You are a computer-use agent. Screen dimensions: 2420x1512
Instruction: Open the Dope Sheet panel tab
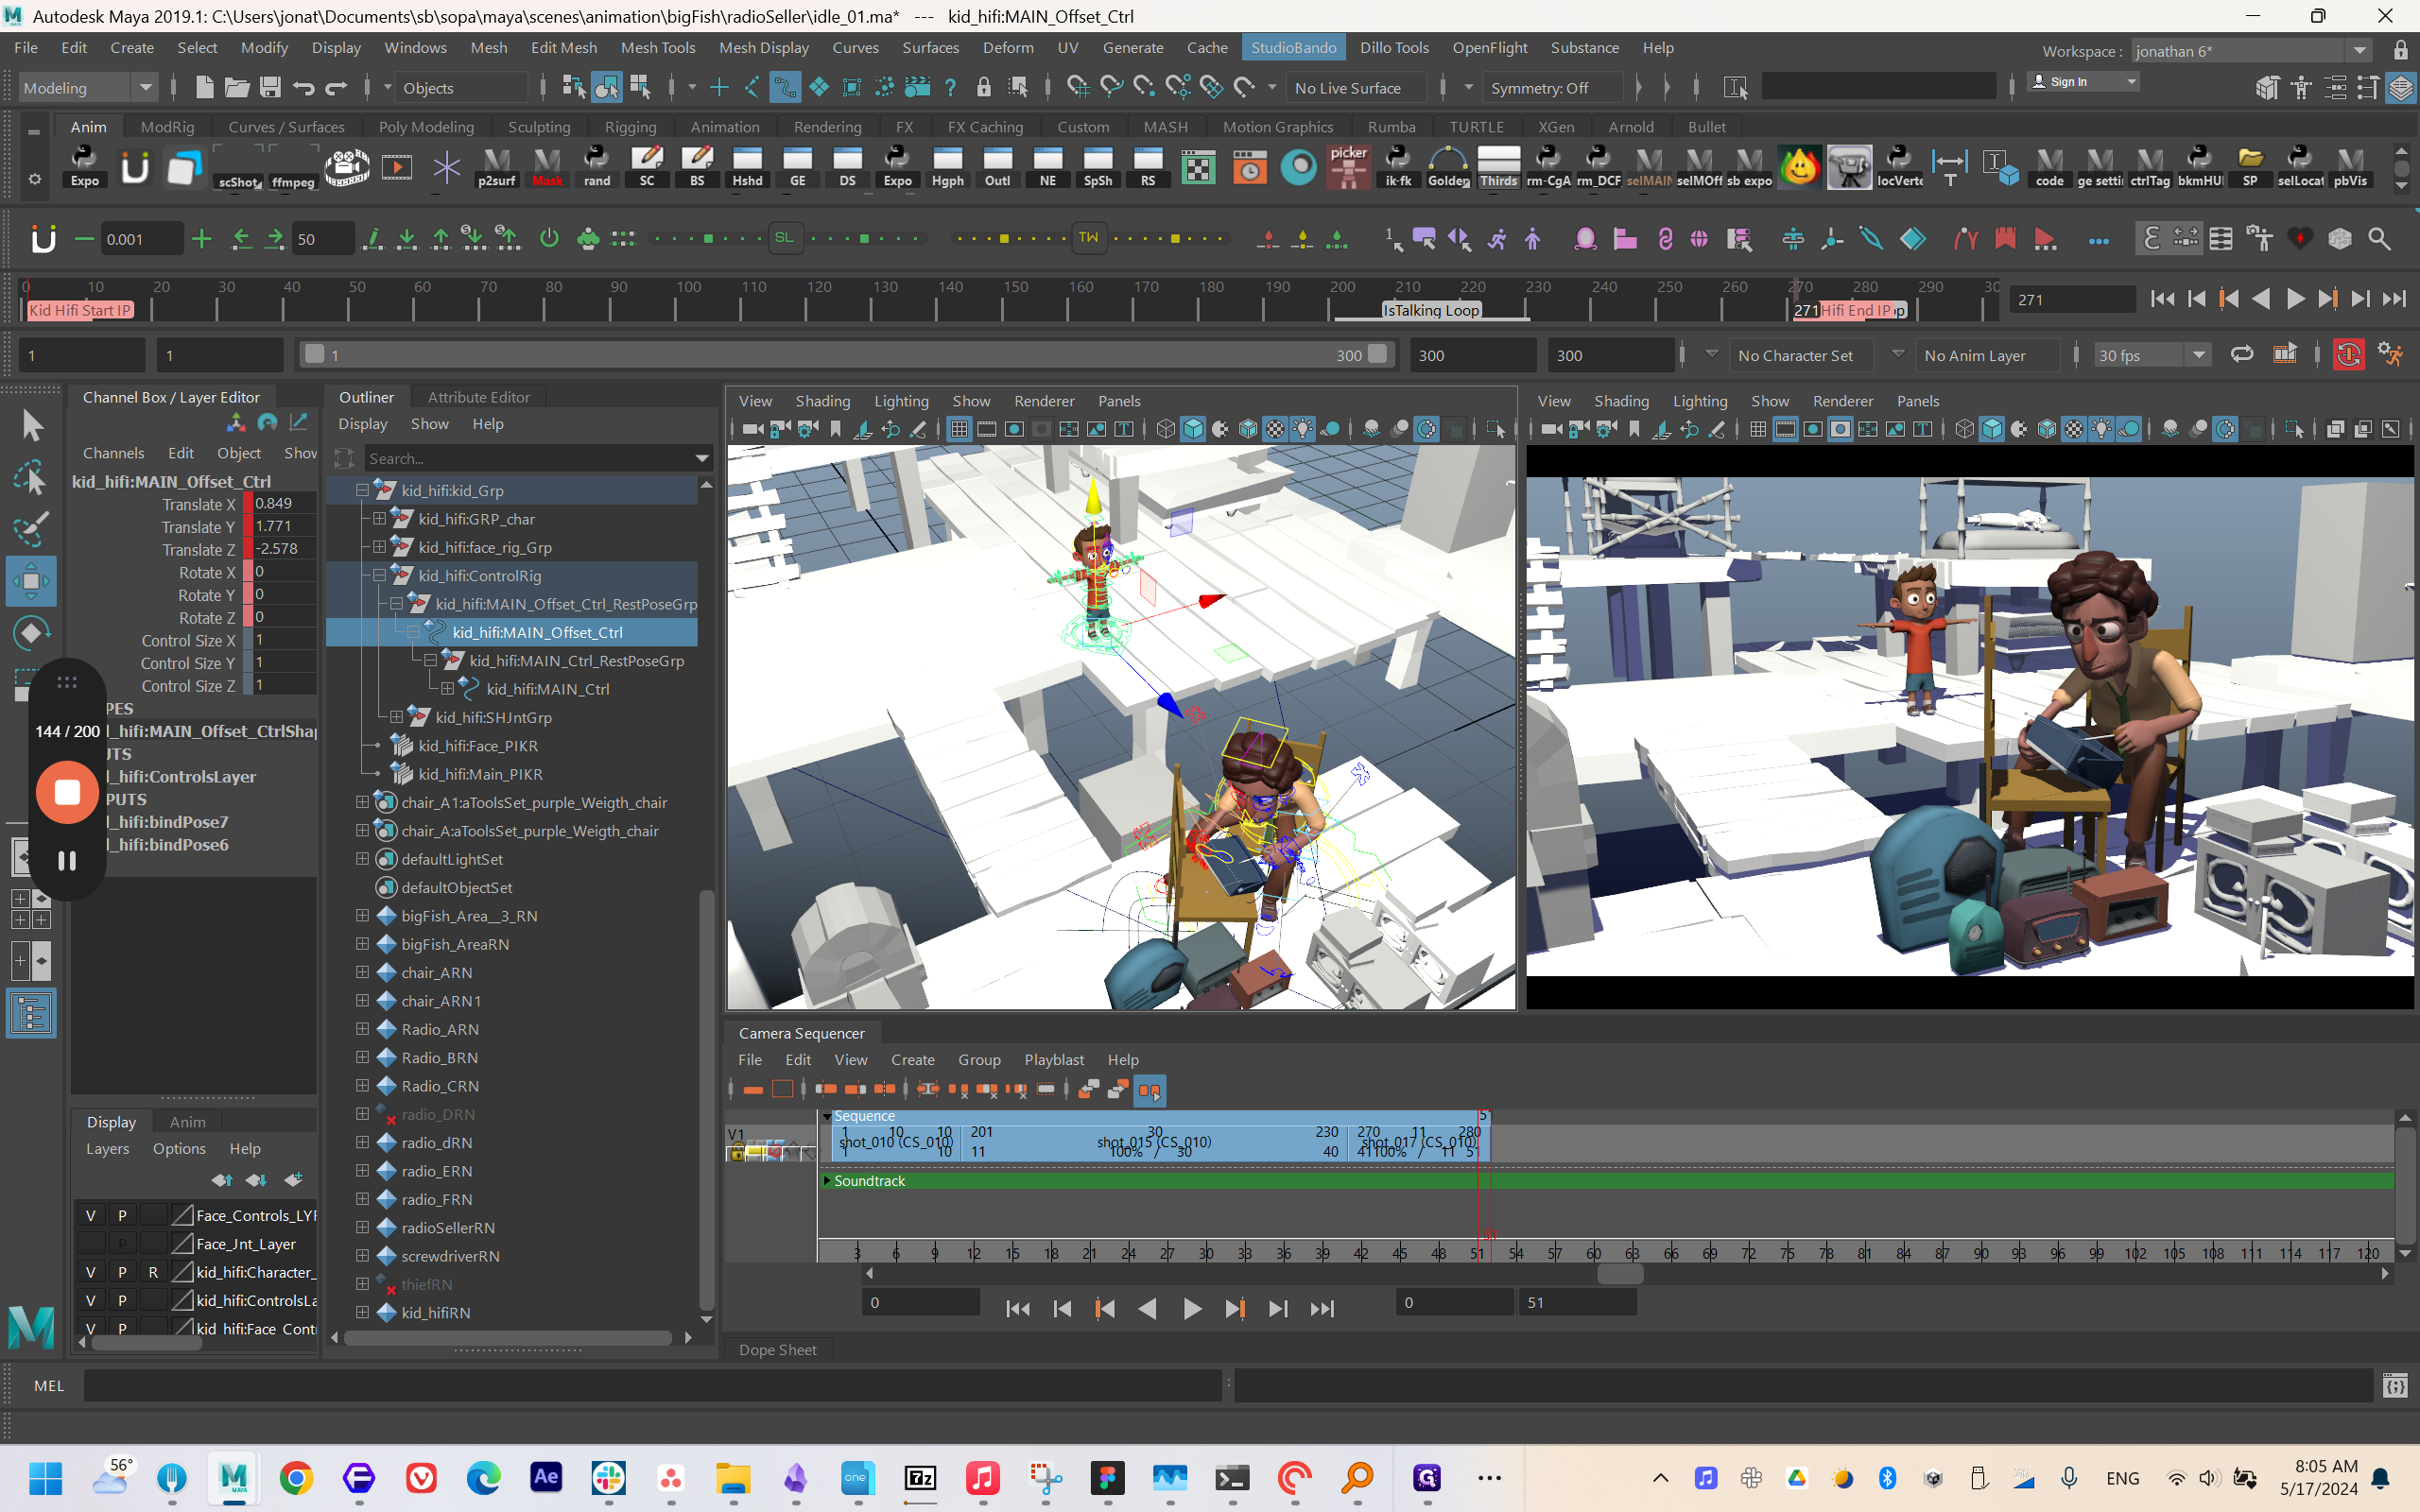pyautogui.click(x=777, y=1349)
